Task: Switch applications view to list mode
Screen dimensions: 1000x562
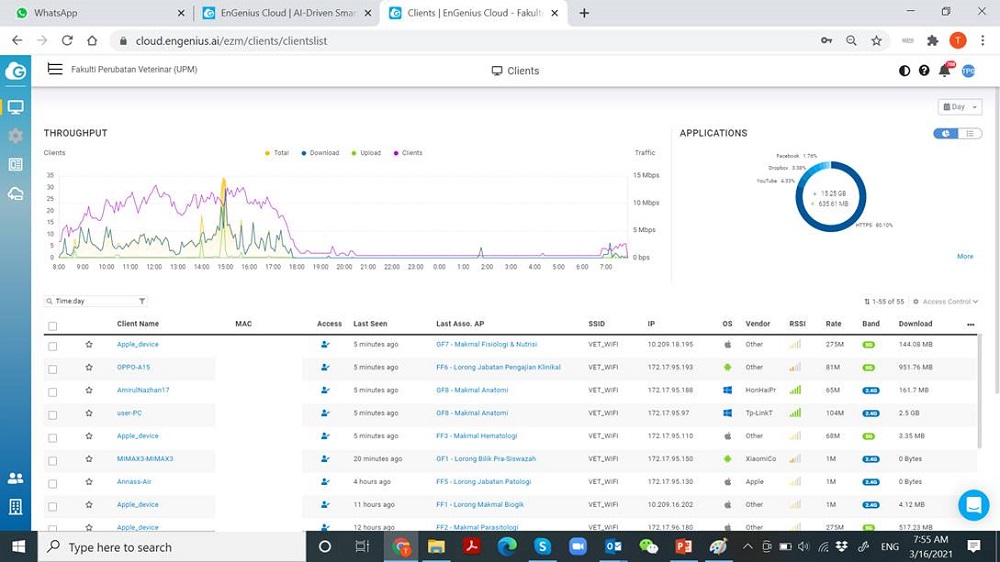Action: (970, 133)
